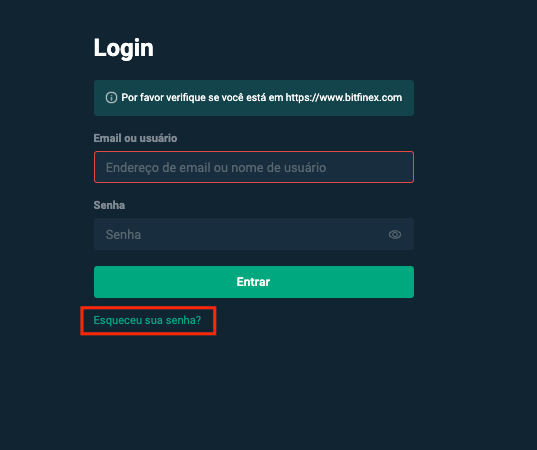
Task: Click placeholder Endereço de email ou nome de usuário
Action: click(x=216, y=168)
